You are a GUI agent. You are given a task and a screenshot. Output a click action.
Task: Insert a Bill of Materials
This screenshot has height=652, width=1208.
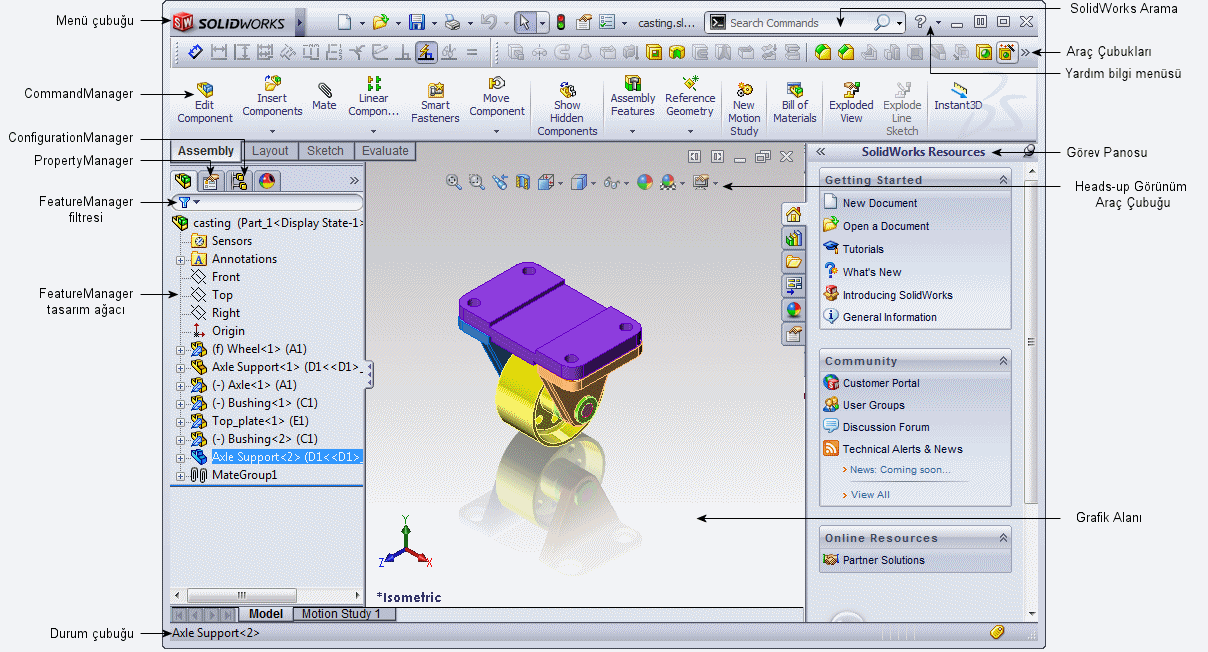795,104
